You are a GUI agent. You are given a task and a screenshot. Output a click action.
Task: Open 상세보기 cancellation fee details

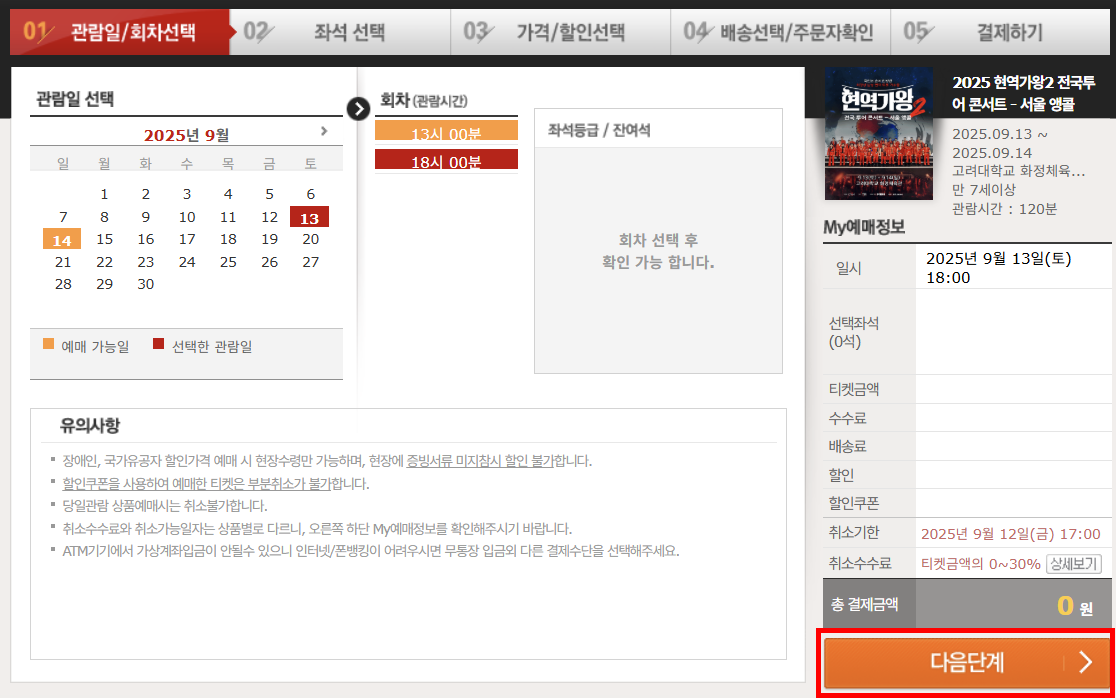pos(1074,564)
